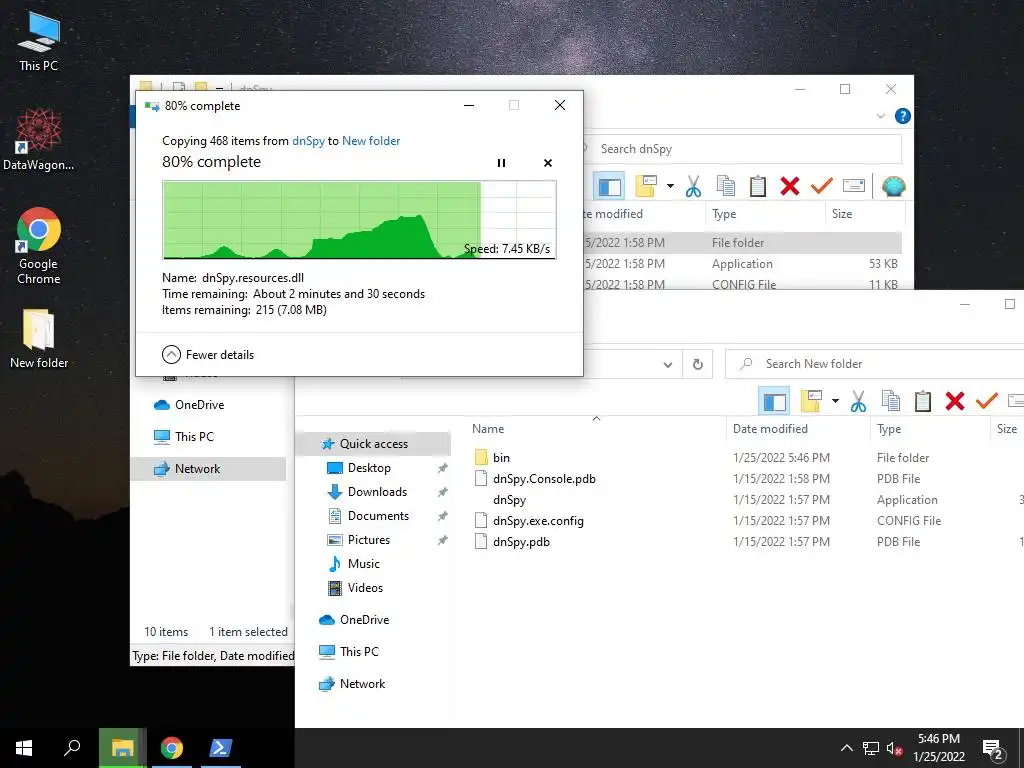This screenshot has height=768, width=1024.
Task: Click Properties icon in dnSpy window toolbar
Action: click(x=854, y=187)
